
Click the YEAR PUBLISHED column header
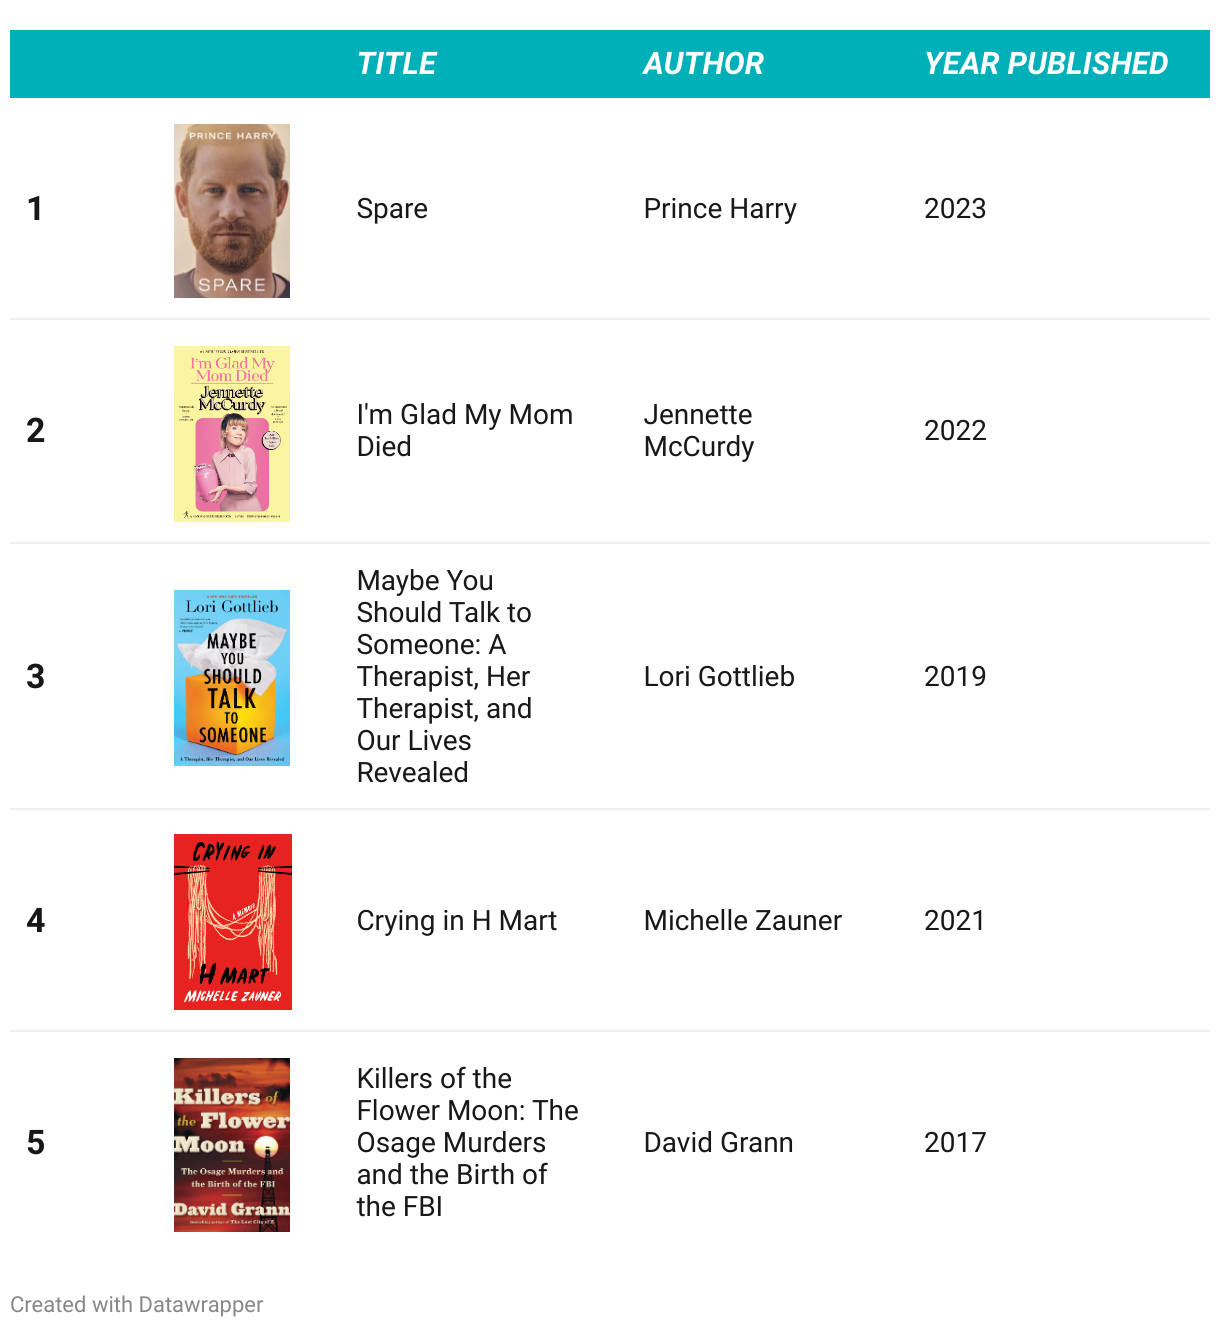coord(1046,64)
